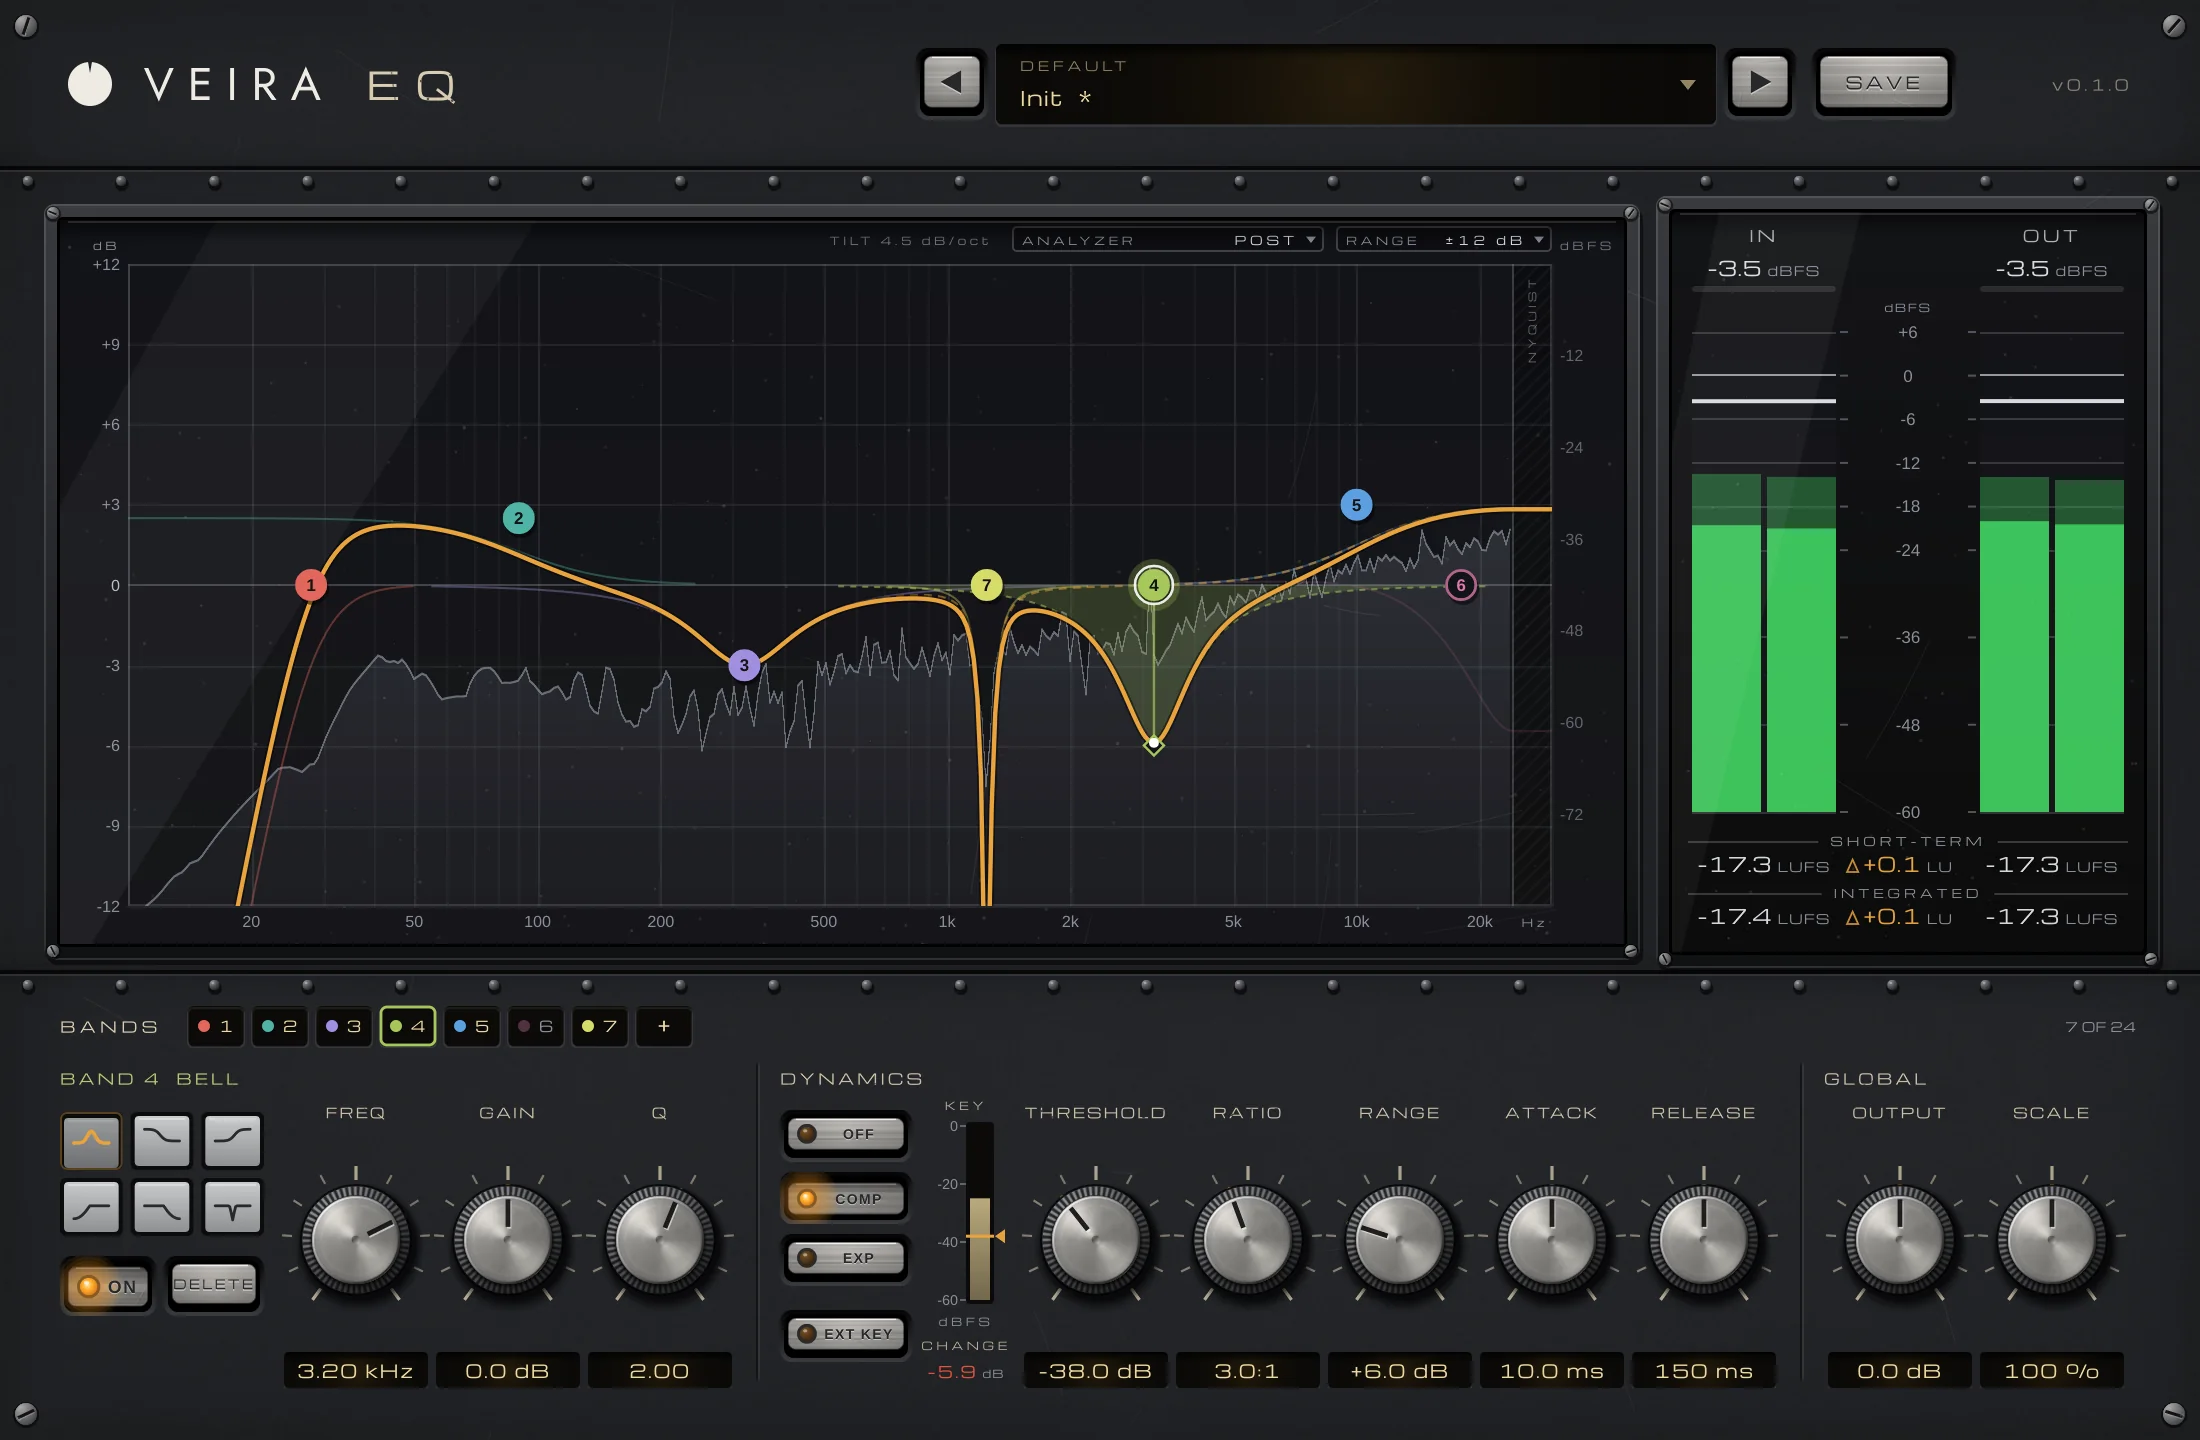The image size is (2200, 1440).
Task: Switch to band 1 tab
Action: coord(216,1026)
